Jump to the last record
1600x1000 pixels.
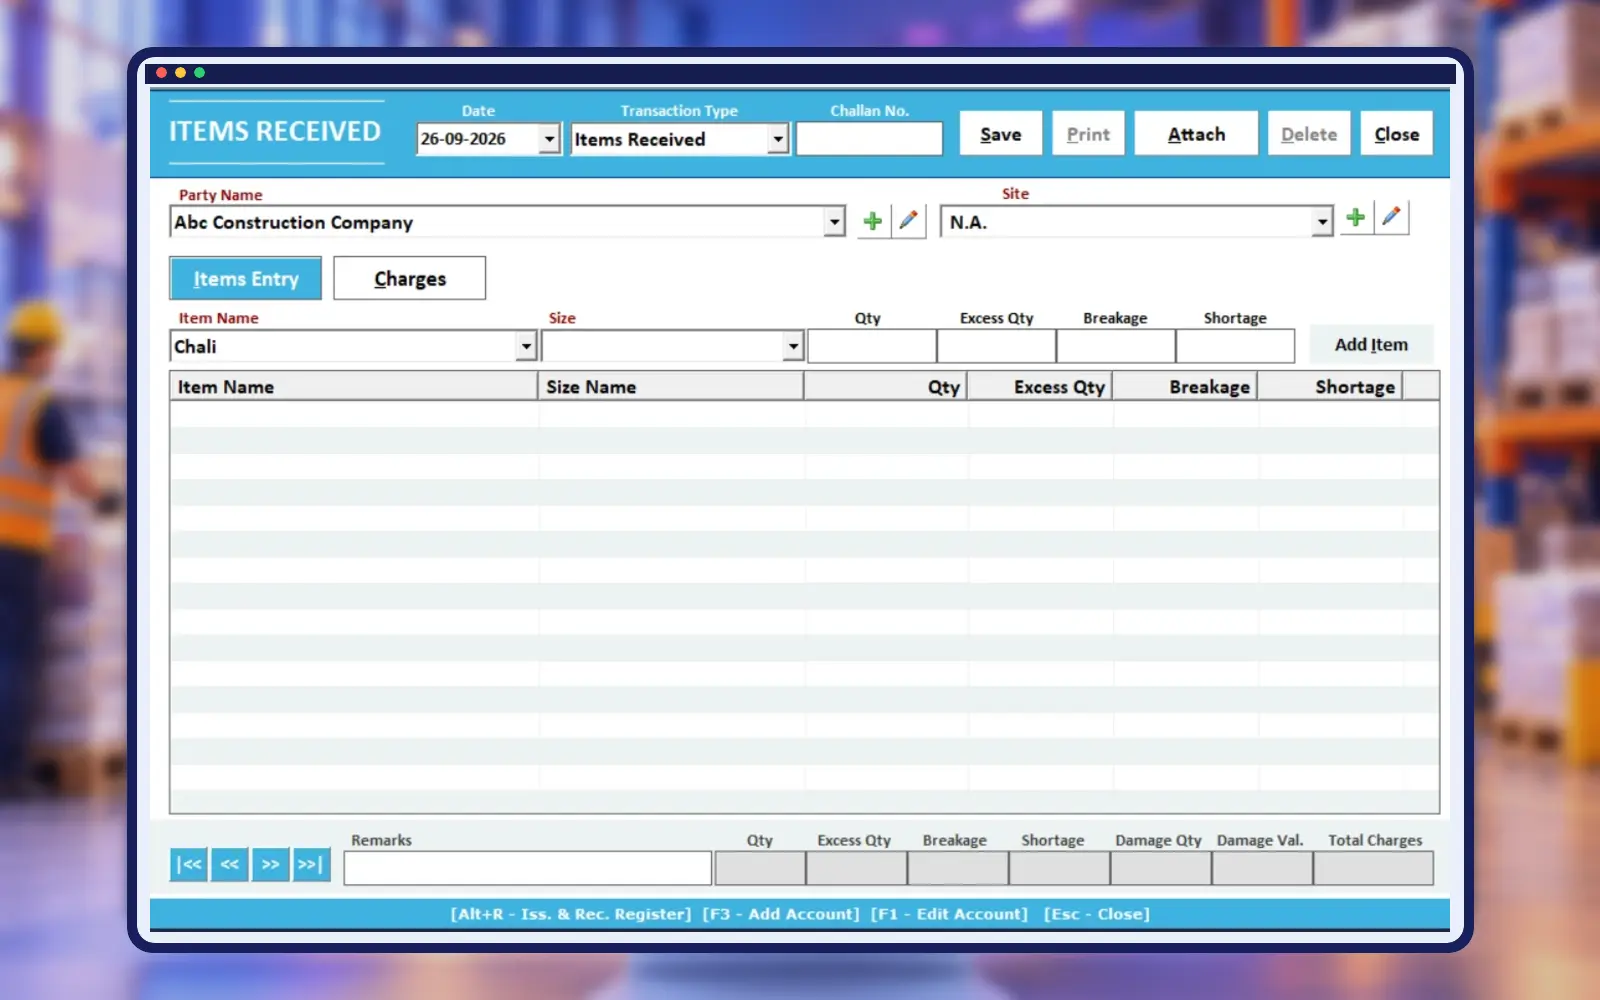click(311, 864)
